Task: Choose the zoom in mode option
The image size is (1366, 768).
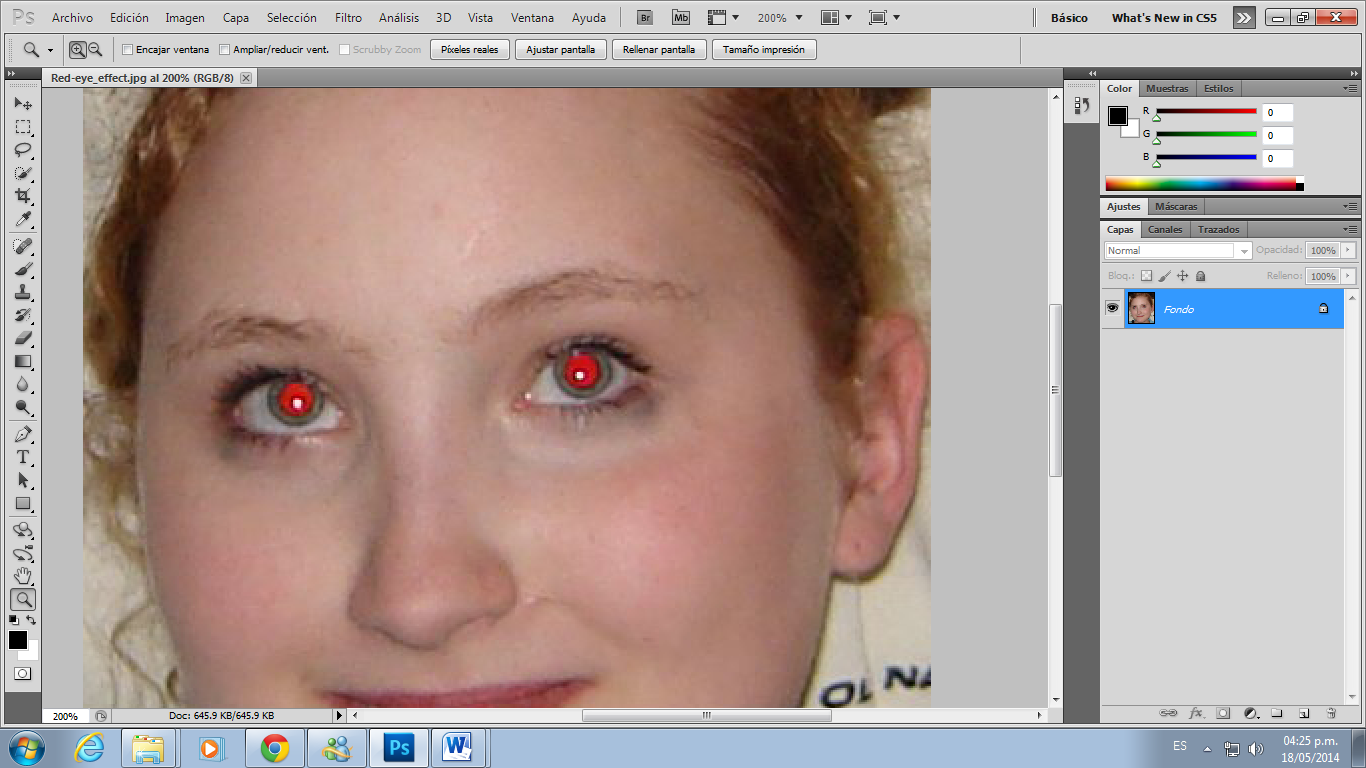Action: coord(77,49)
